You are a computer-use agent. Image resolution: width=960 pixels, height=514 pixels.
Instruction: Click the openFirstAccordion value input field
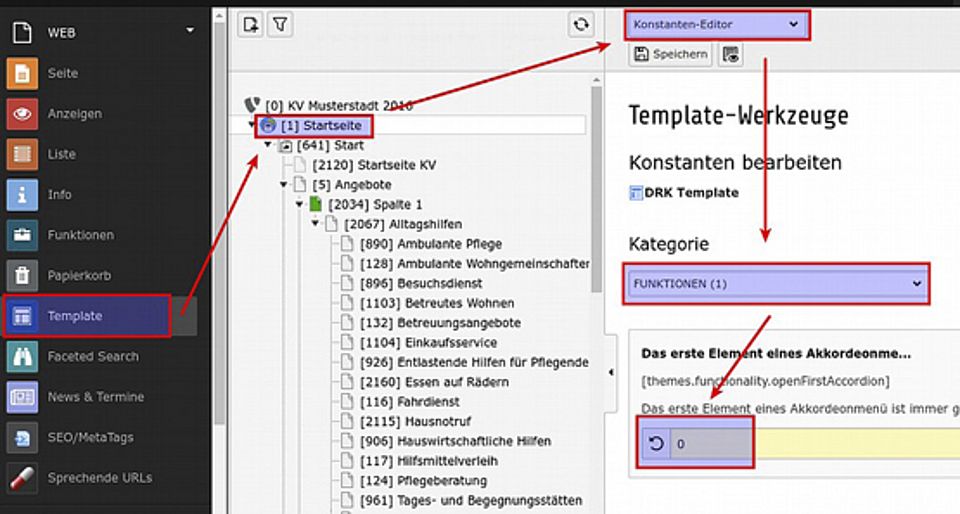(710, 443)
